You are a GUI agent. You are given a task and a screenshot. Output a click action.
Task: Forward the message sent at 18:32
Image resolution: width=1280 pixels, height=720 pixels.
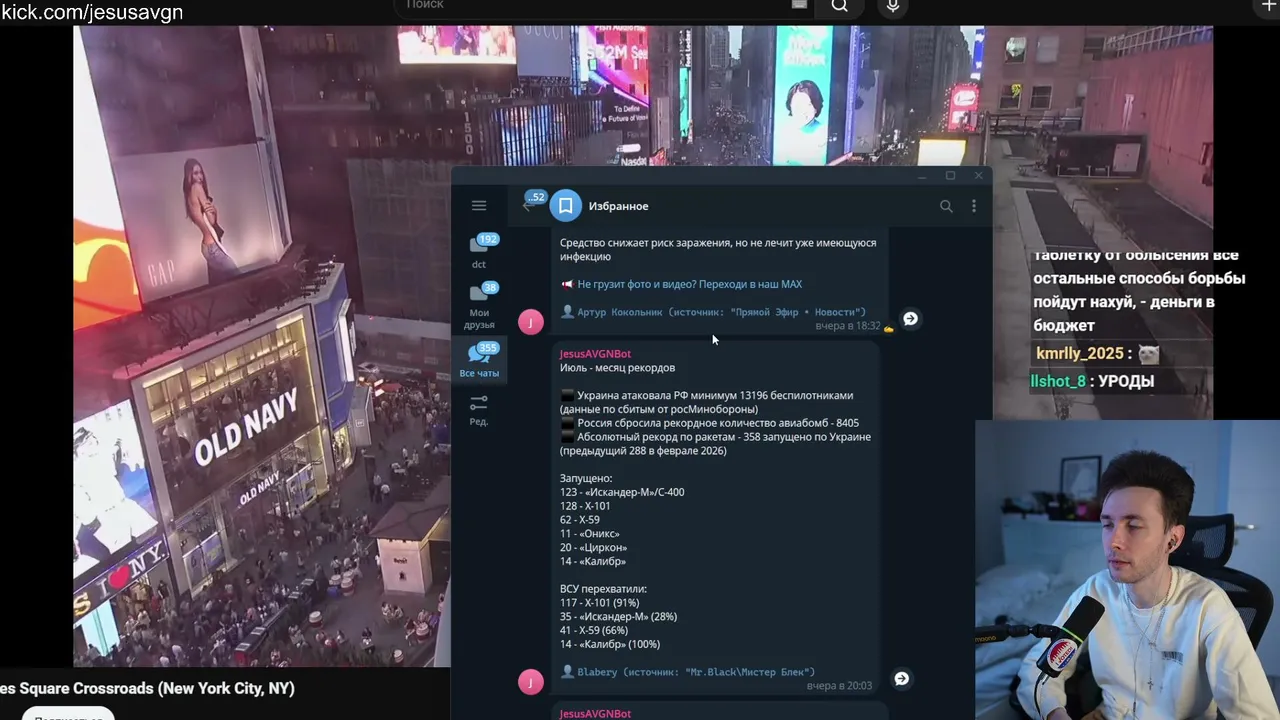pos(910,319)
